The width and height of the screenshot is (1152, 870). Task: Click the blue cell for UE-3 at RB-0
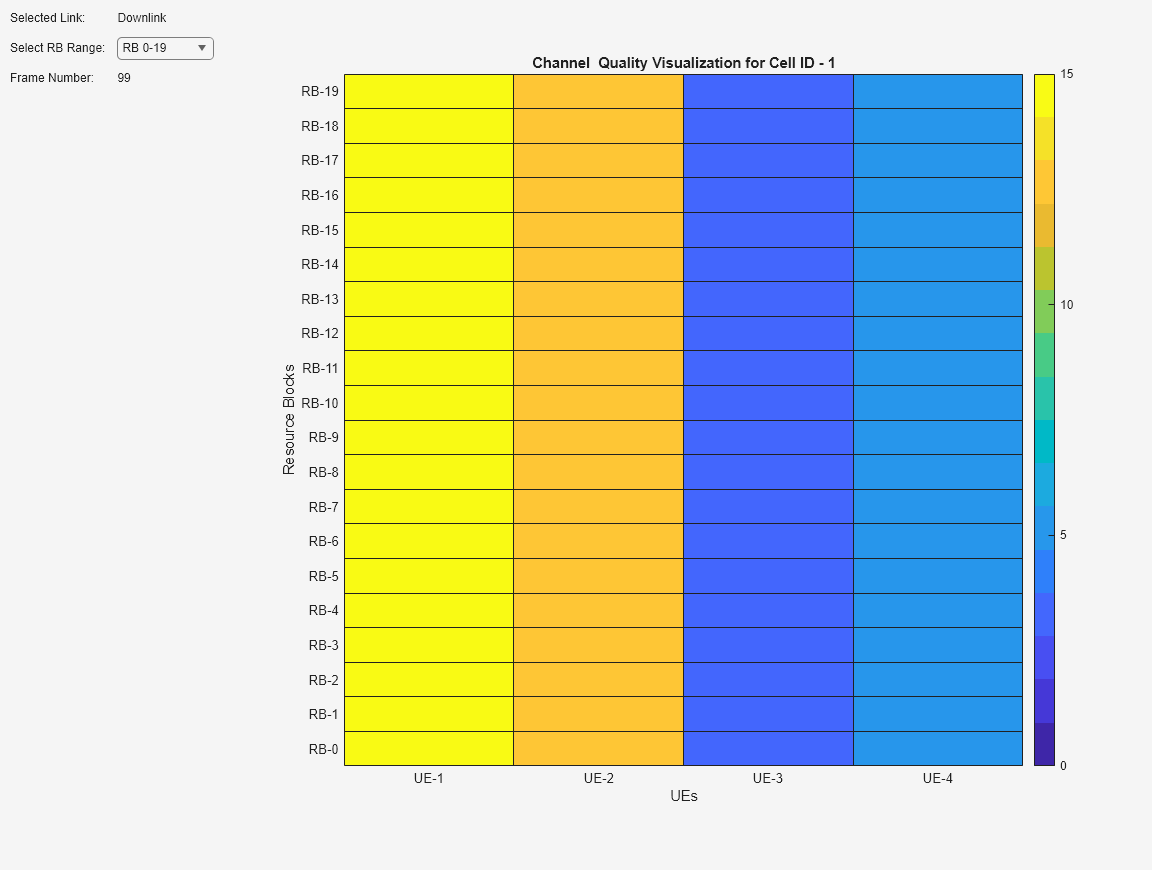[x=767, y=748]
